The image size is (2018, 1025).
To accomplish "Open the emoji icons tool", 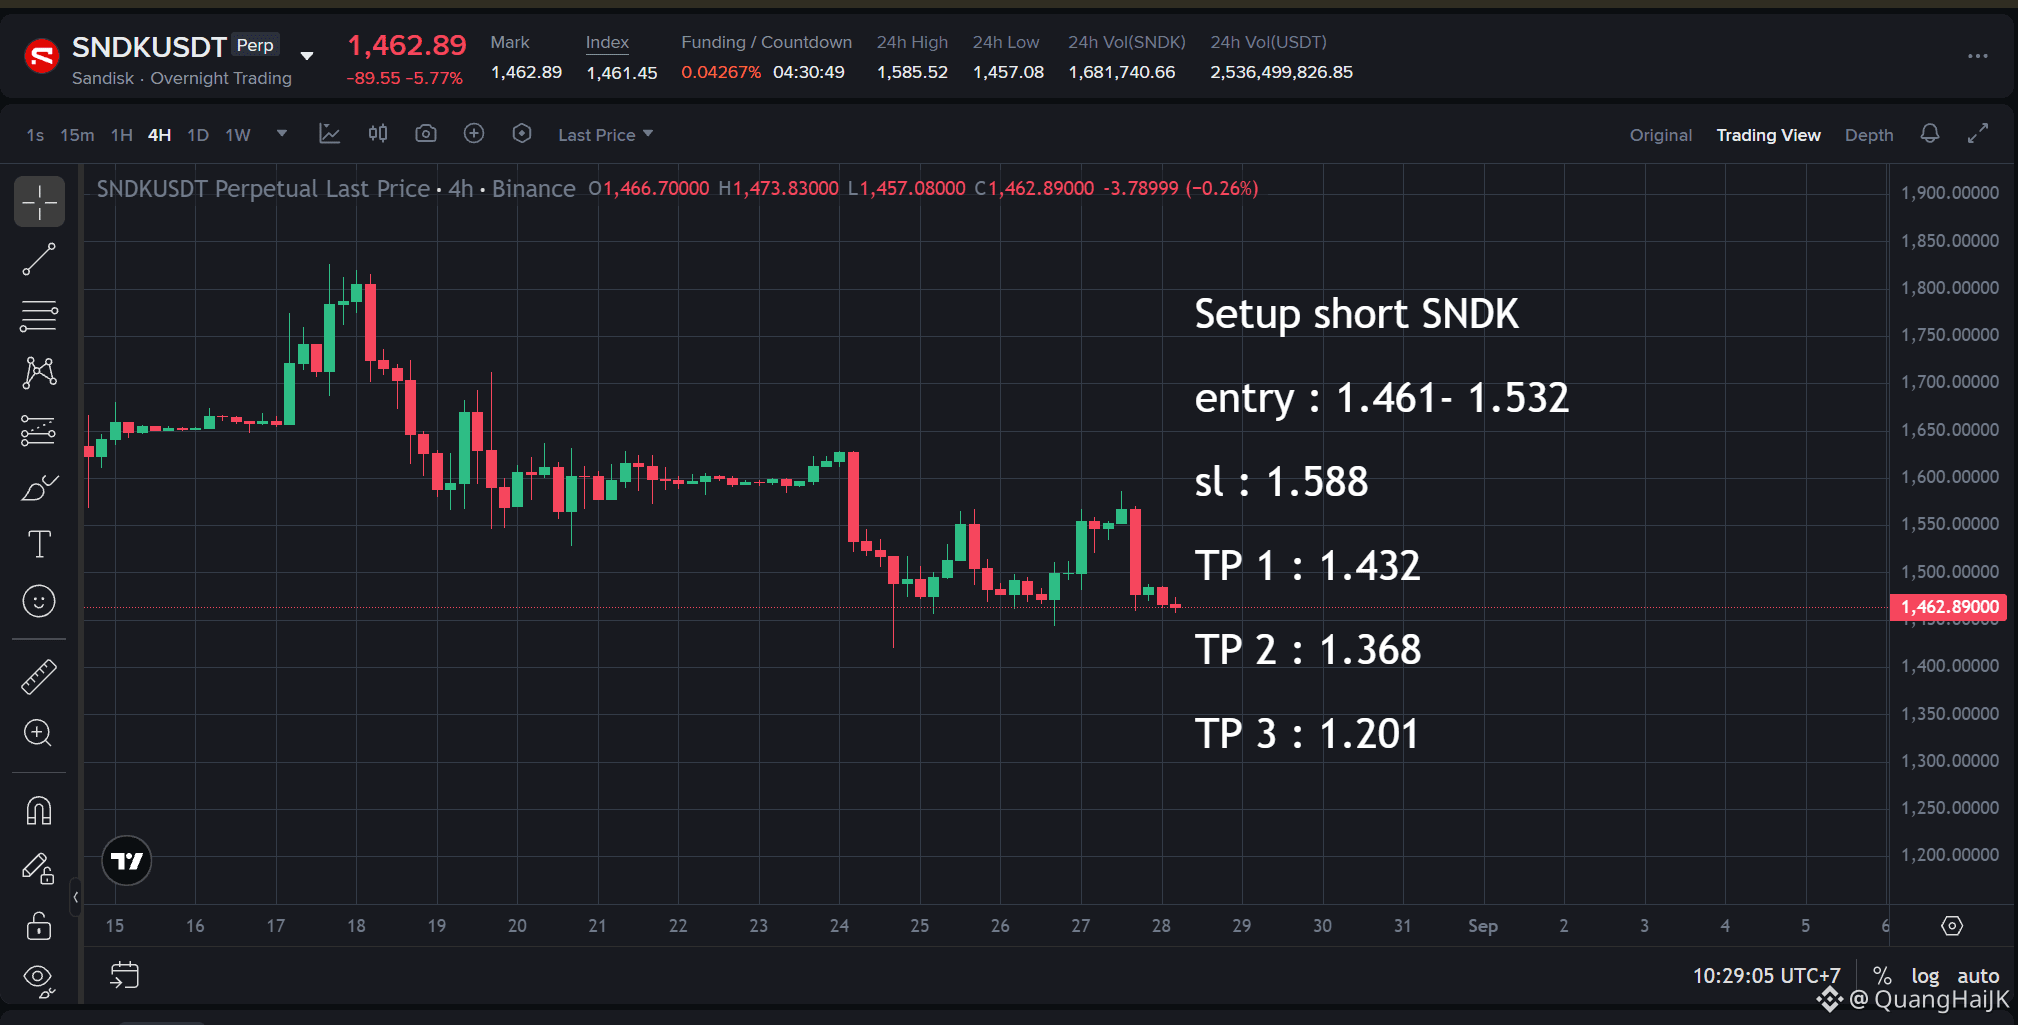I will coord(39,601).
